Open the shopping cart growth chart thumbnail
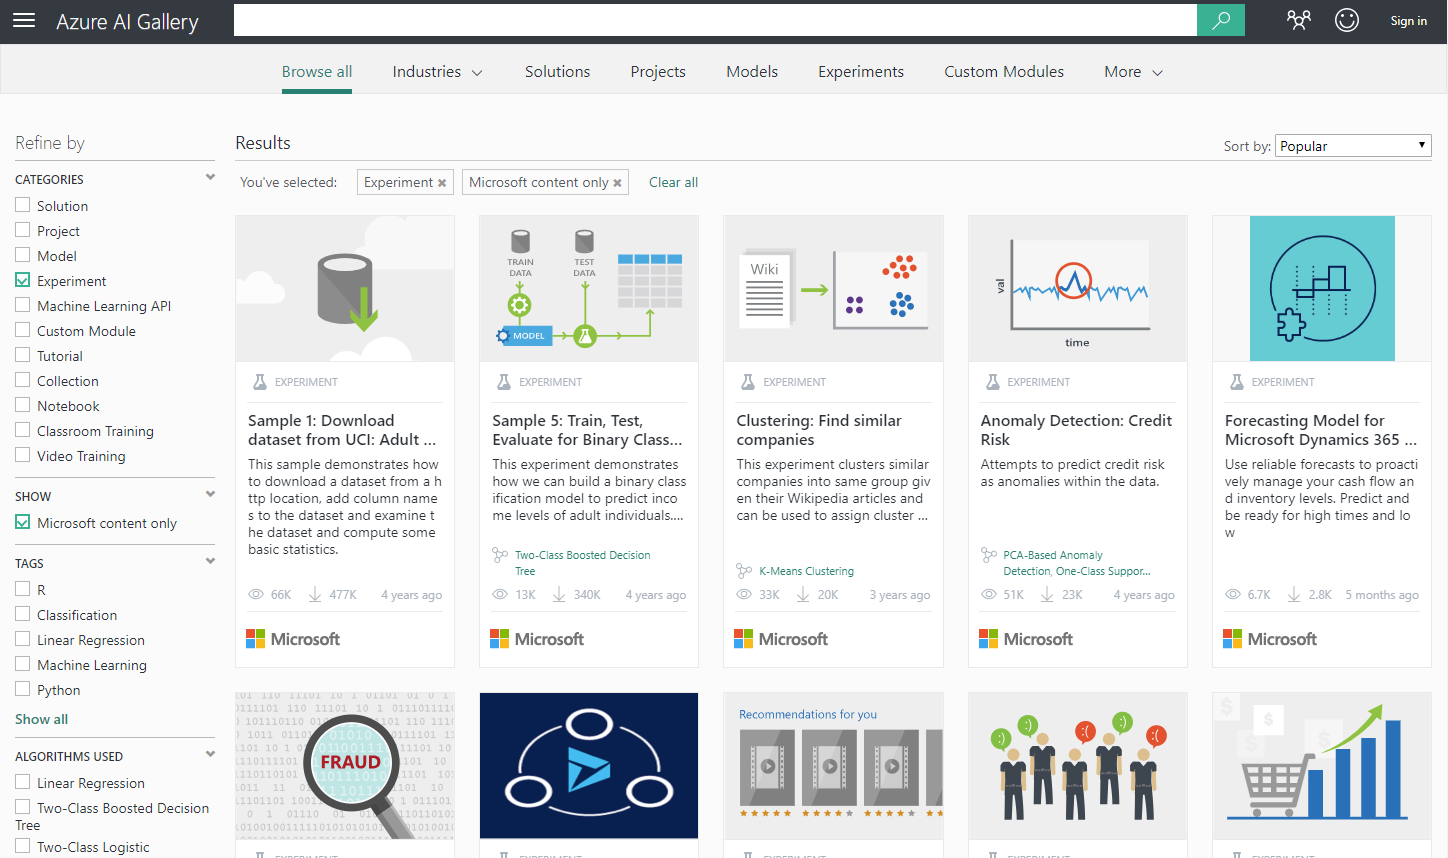Viewport: 1448px width, 858px height. [x=1322, y=766]
